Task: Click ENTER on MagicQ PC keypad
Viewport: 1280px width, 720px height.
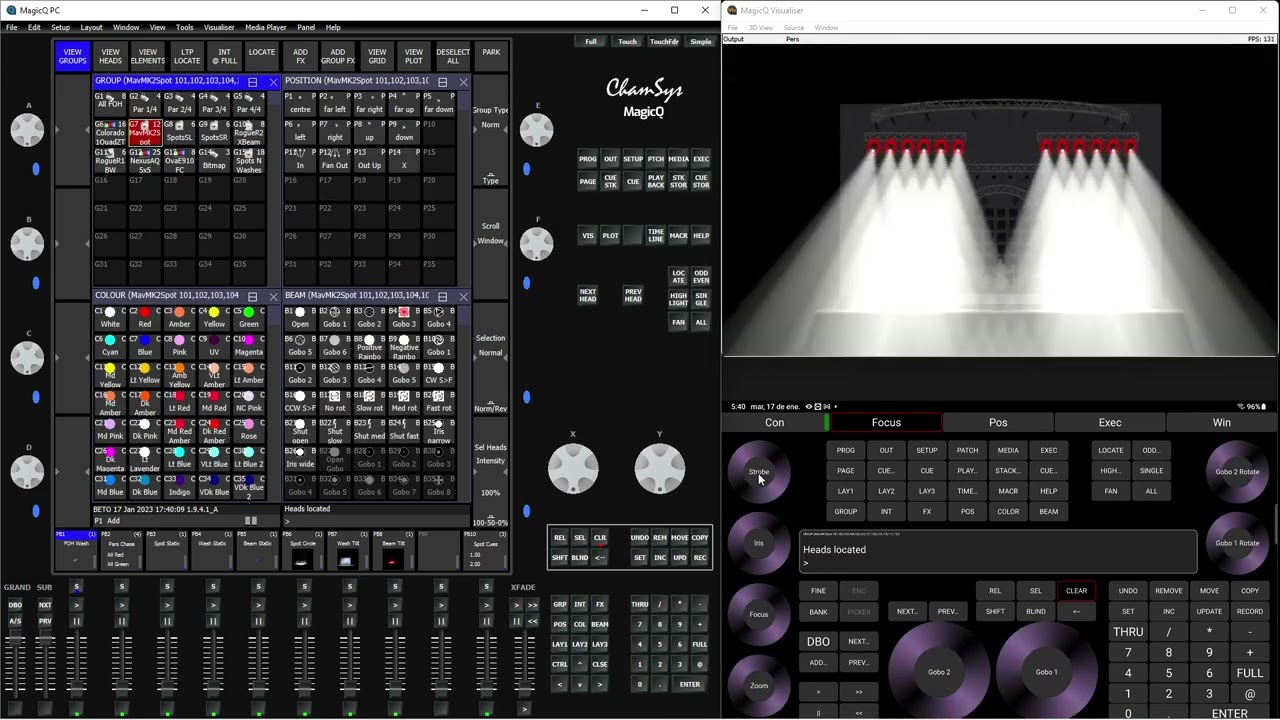Action: 690,685
